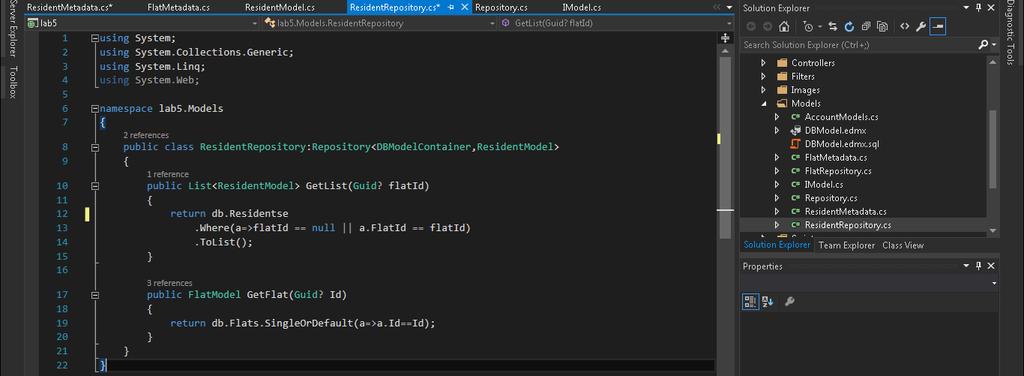Click the C# icon of FlatRepository.cs
Image resolution: width=1024 pixels, height=376 pixels.
point(795,171)
